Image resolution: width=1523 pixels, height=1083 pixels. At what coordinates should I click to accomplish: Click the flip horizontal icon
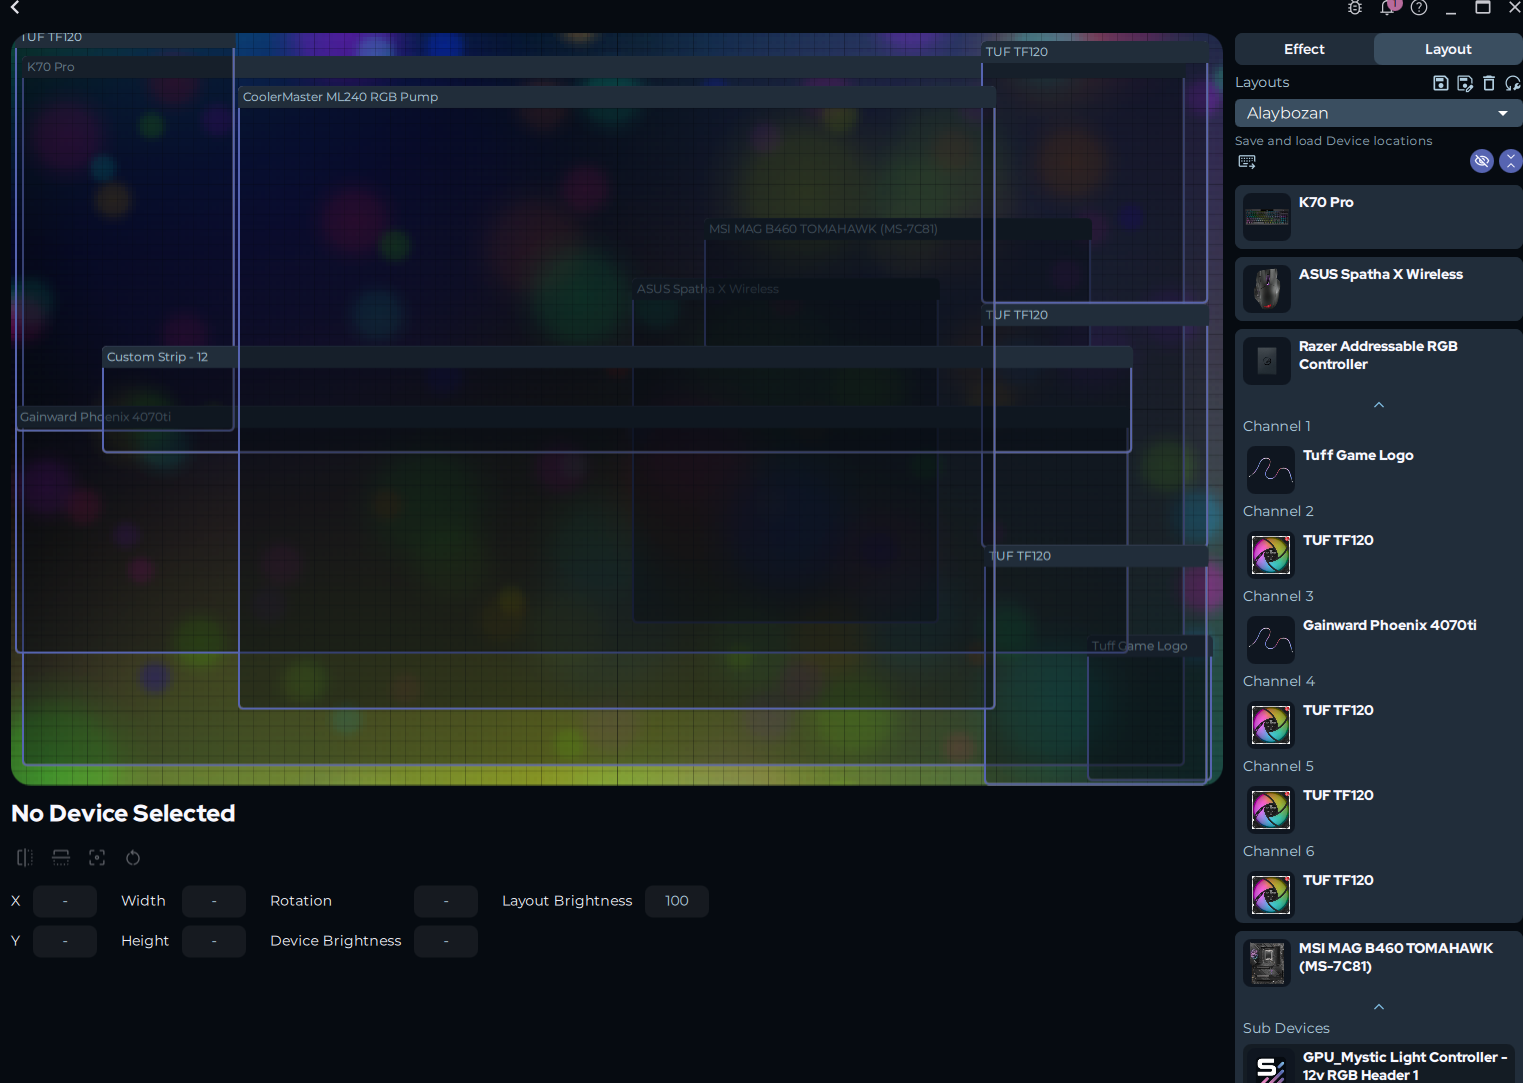(x=25, y=857)
